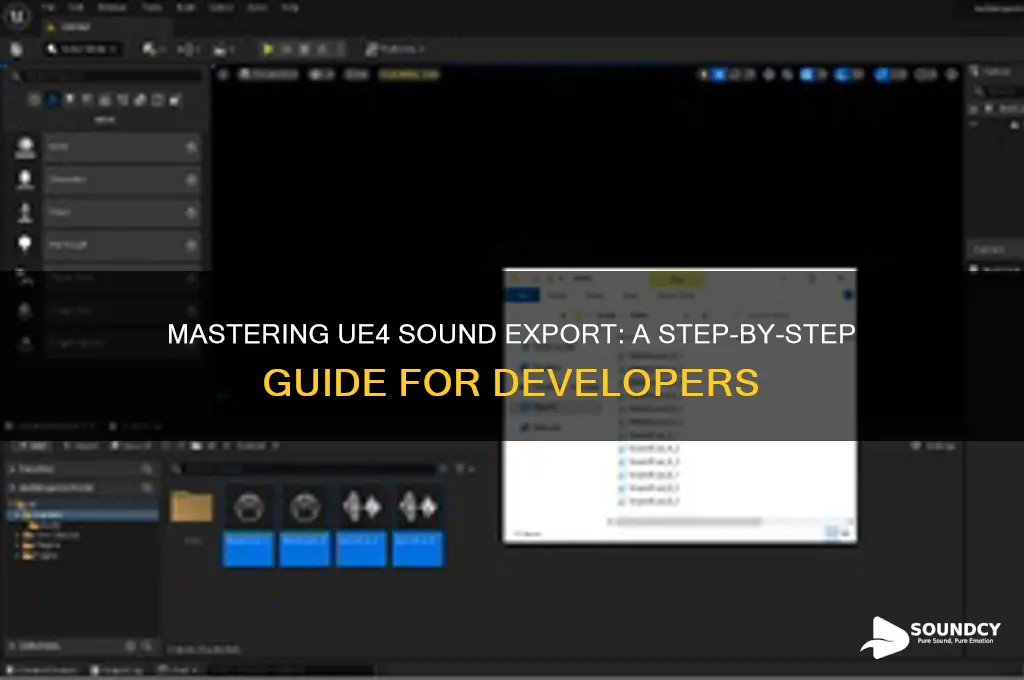
Task: Open the quick add content toolbar icon
Action: click(x=153, y=49)
